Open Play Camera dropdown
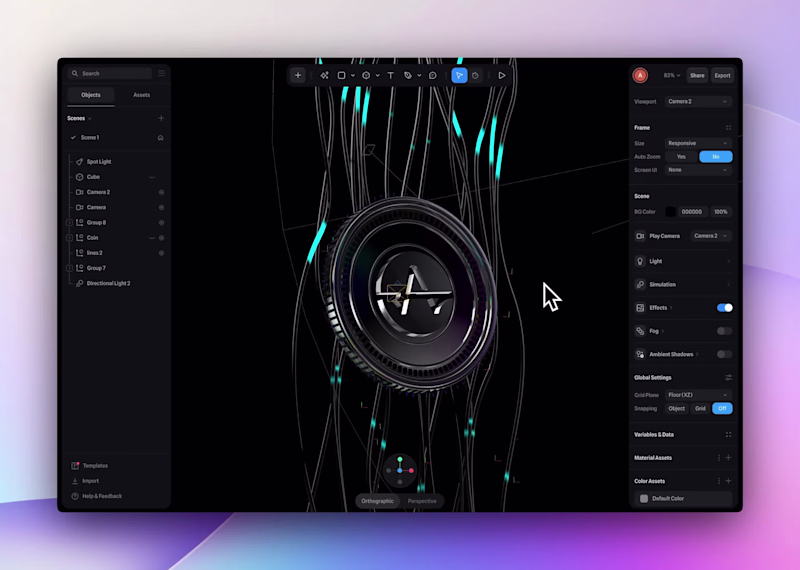The width and height of the screenshot is (800, 570). [x=711, y=236]
